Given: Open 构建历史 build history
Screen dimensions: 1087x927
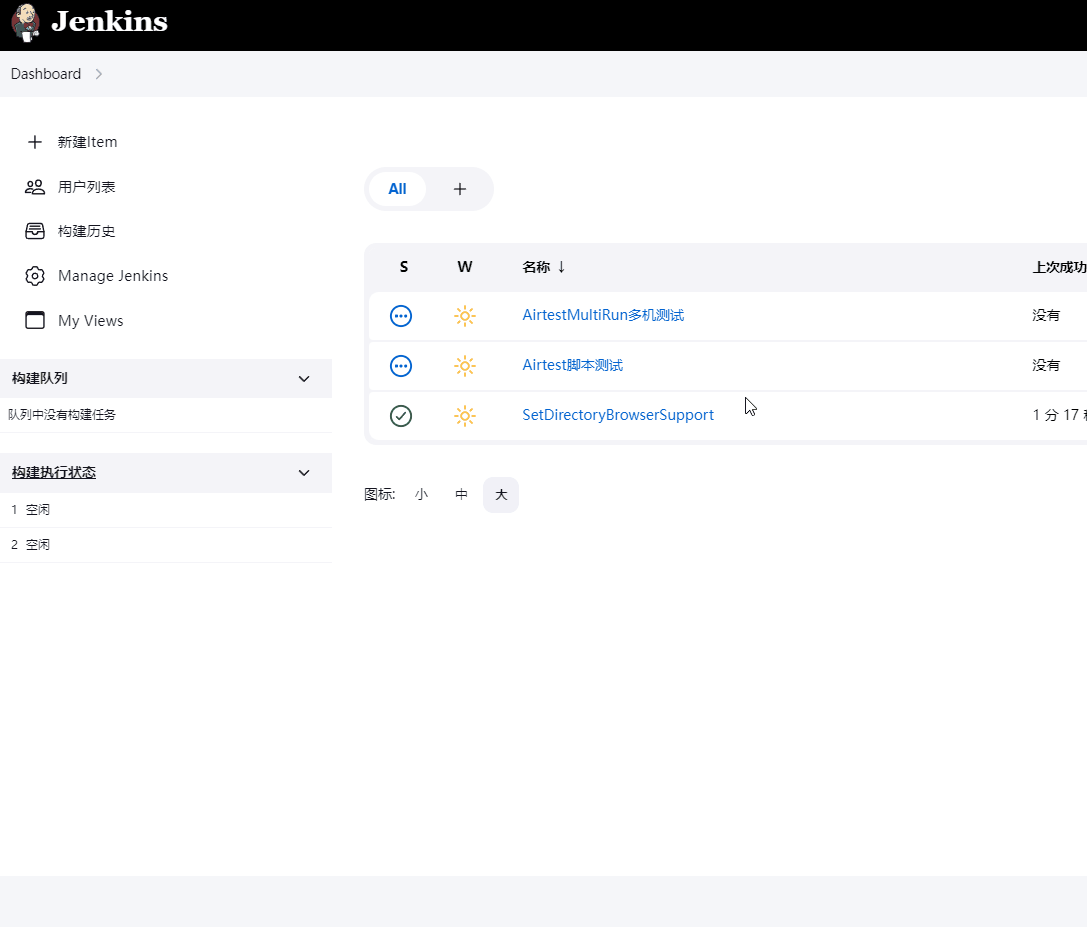Looking at the screenshot, I should click(x=87, y=231).
